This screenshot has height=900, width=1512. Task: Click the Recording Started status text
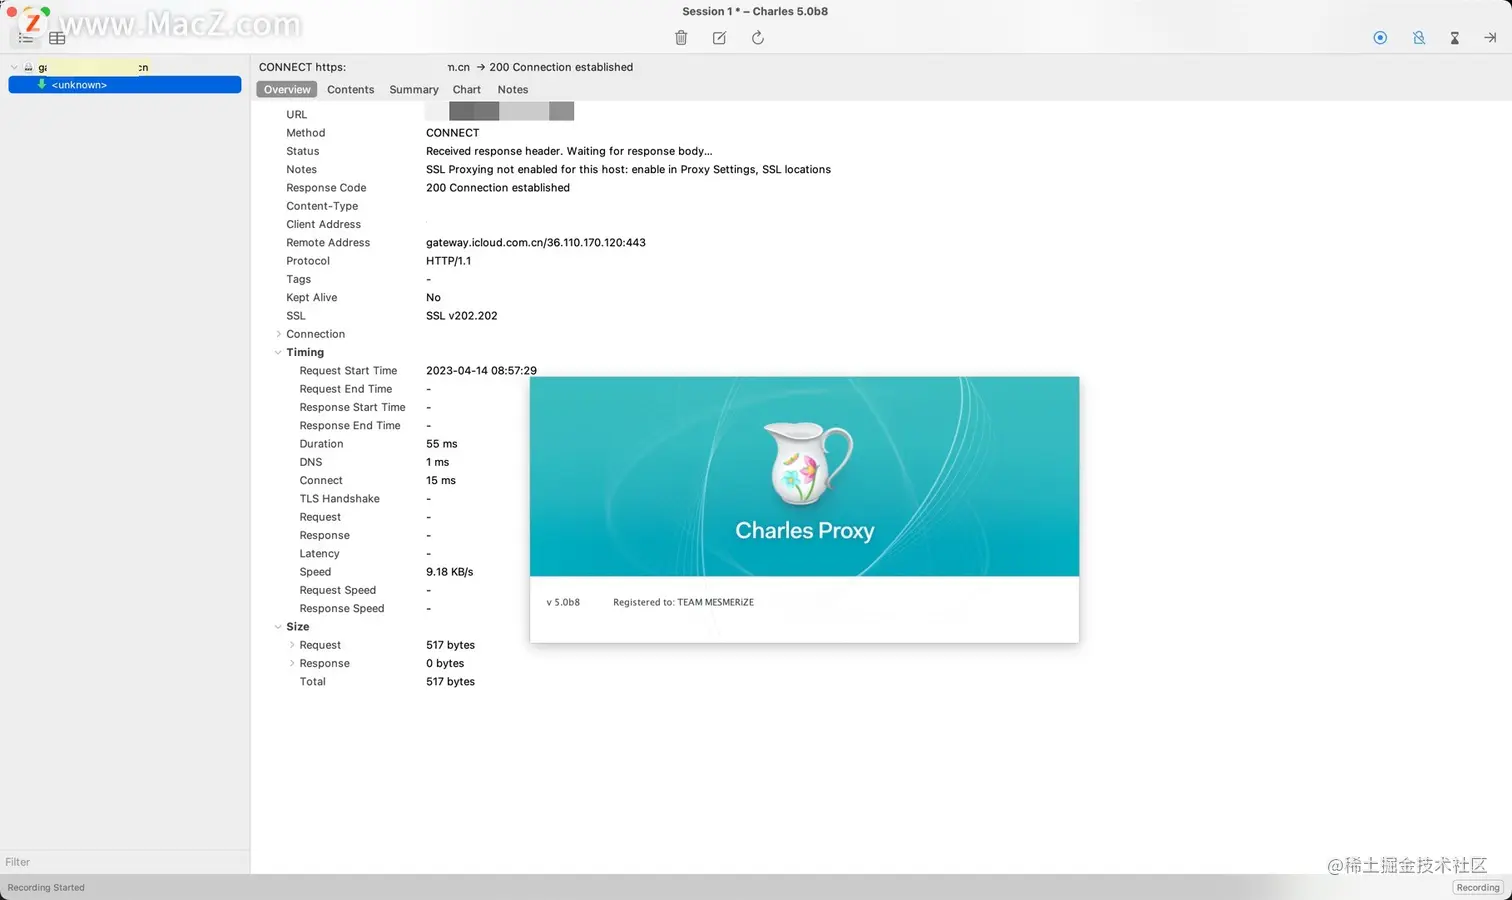(46, 888)
